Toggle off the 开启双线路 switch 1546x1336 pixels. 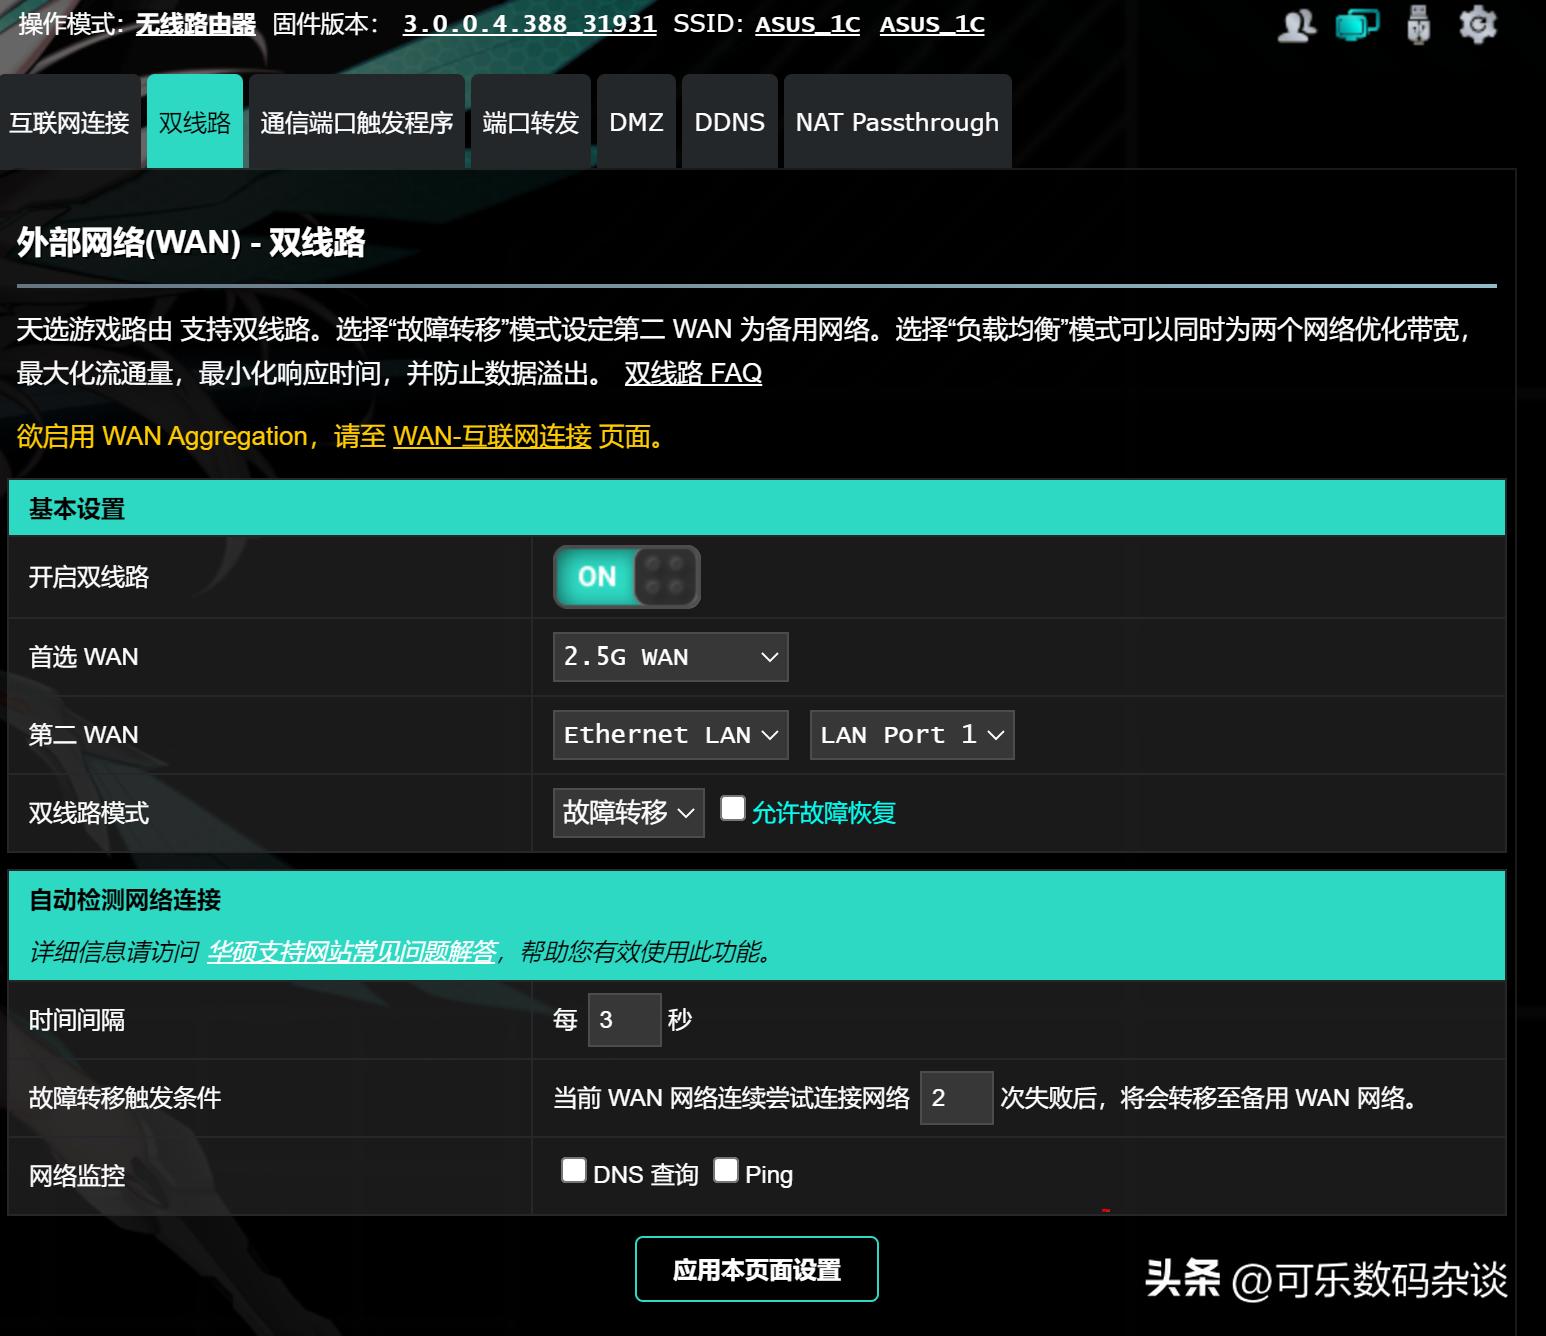pos(625,576)
